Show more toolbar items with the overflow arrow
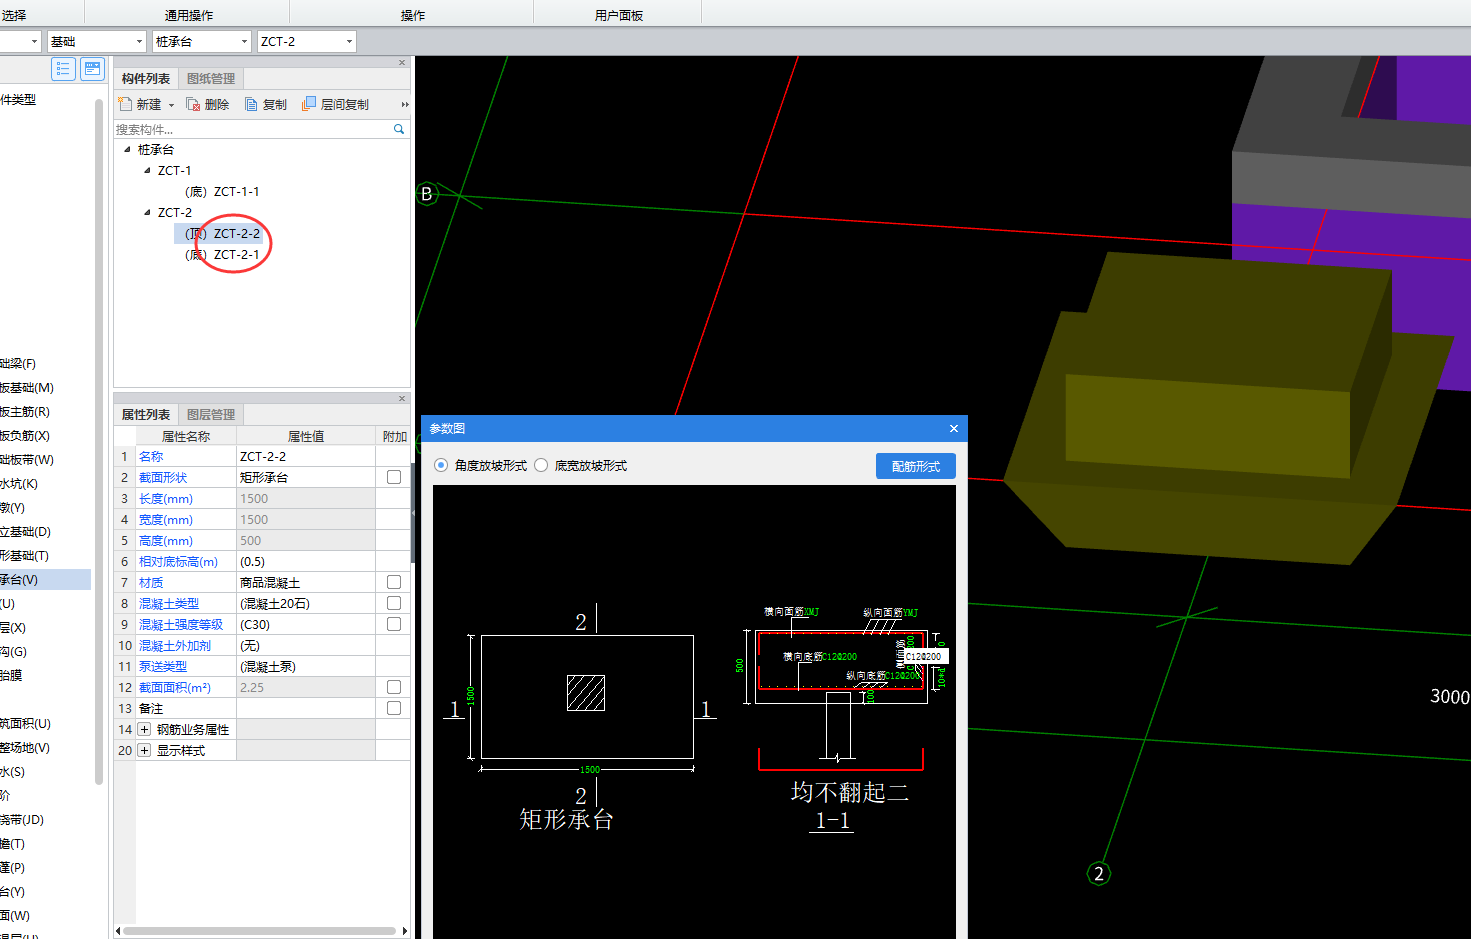1471x939 pixels. point(405,105)
